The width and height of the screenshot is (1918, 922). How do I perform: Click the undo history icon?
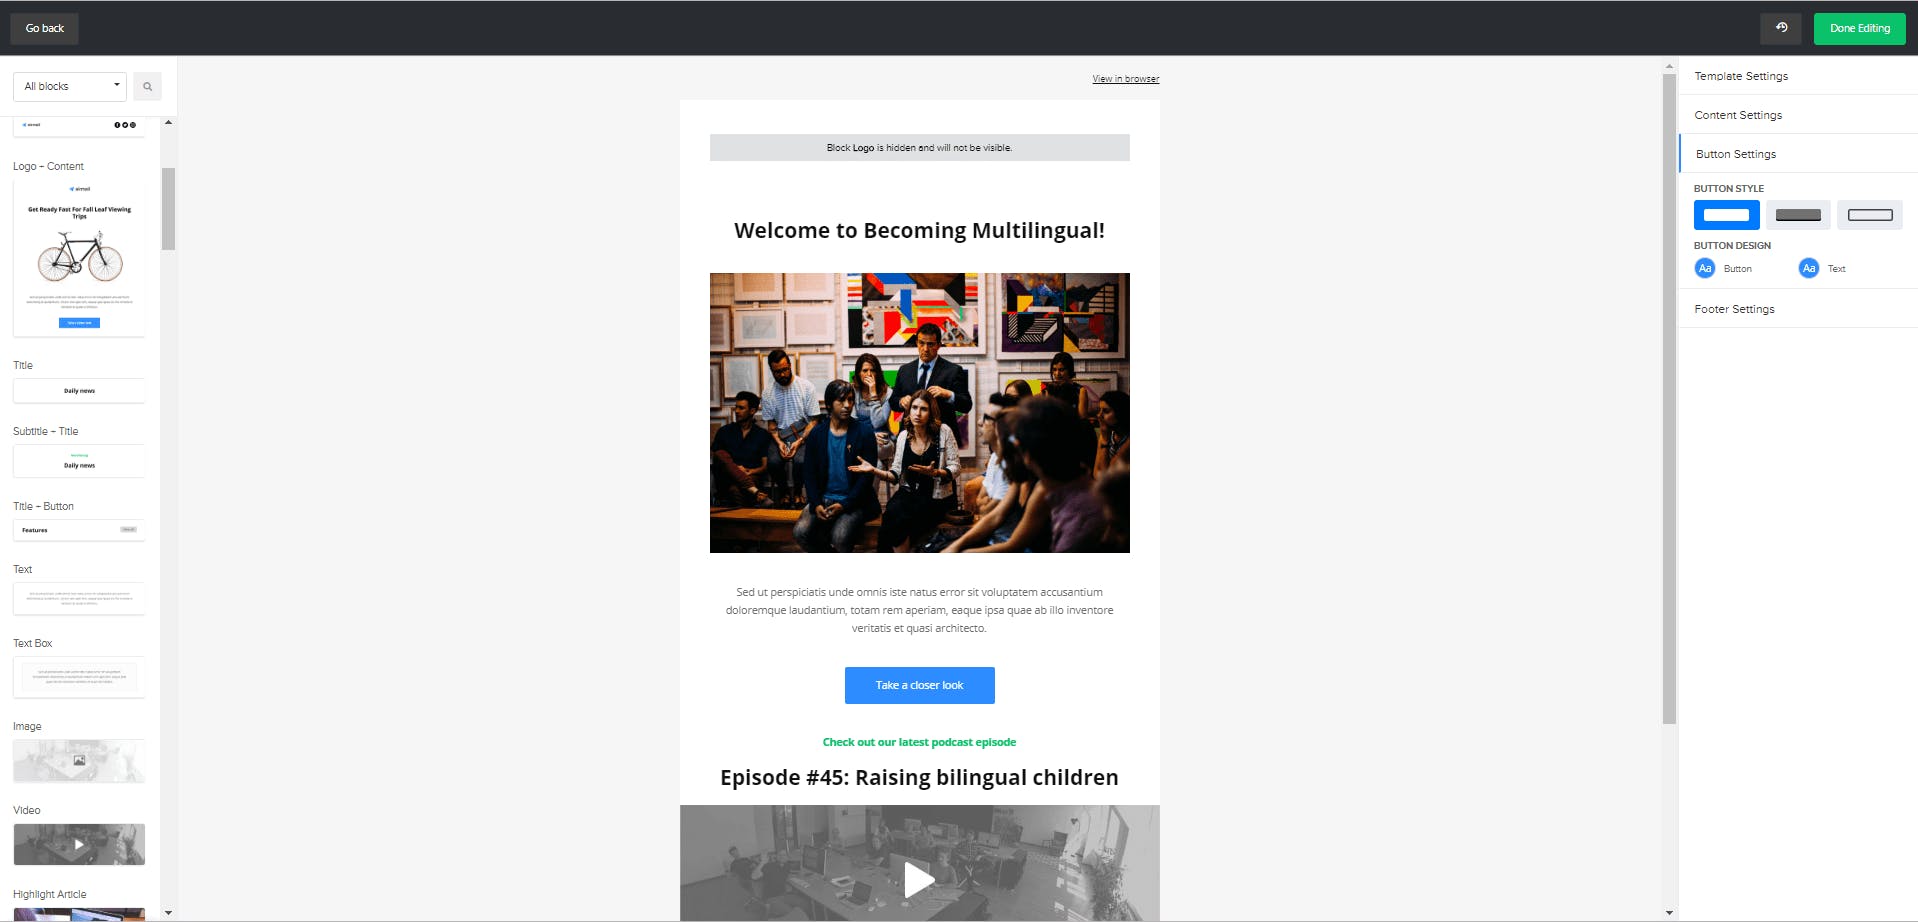pos(1781,28)
